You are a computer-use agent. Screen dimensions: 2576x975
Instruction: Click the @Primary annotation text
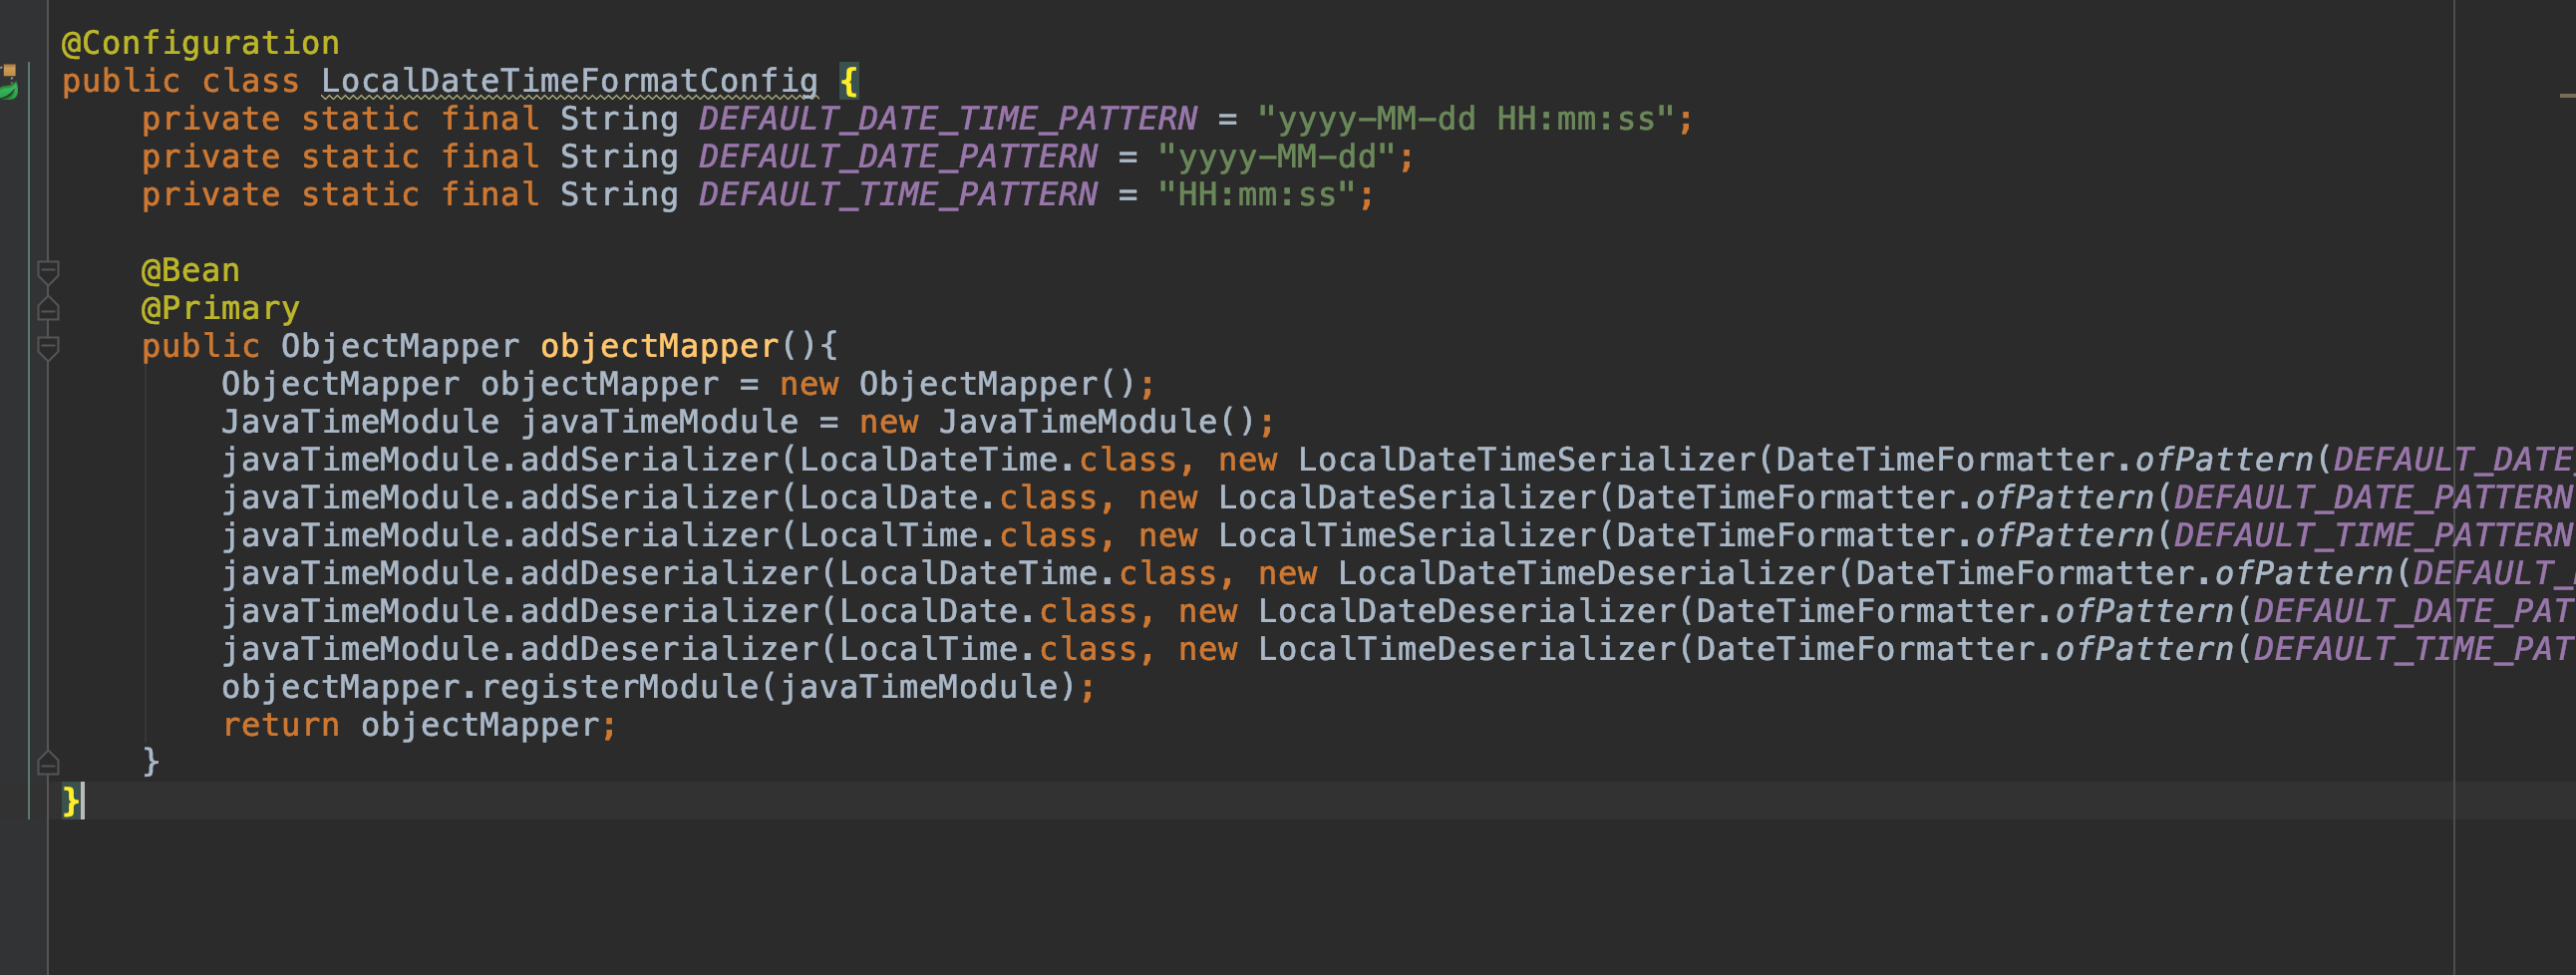(x=220, y=308)
